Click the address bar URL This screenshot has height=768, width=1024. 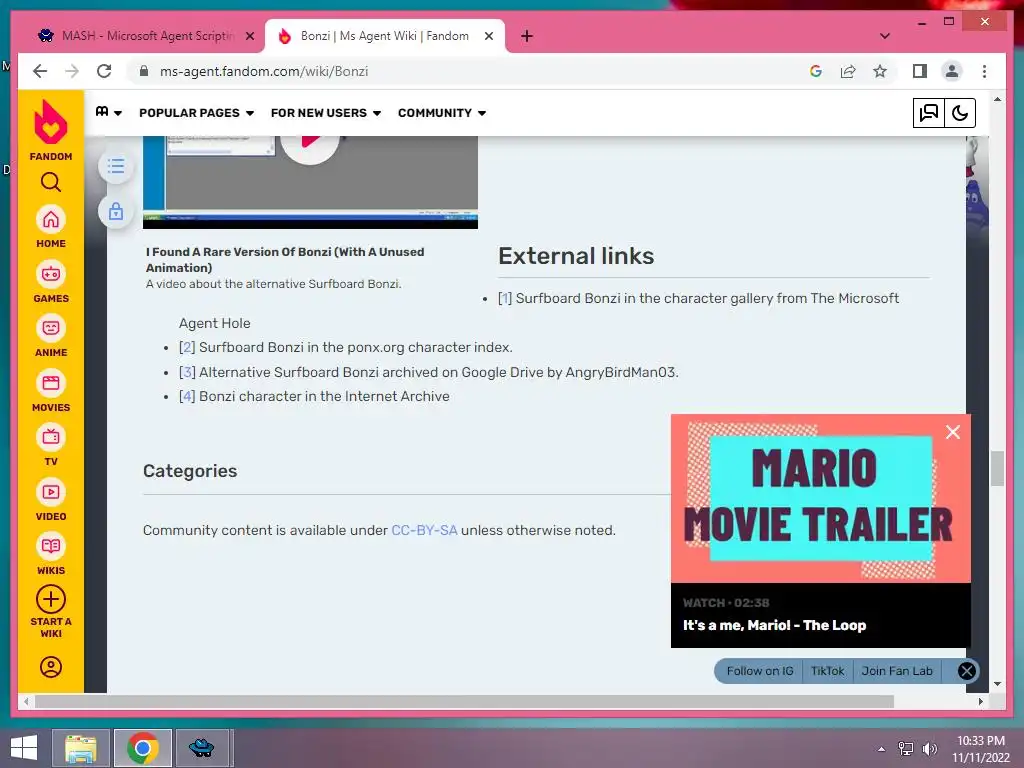[264, 71]
